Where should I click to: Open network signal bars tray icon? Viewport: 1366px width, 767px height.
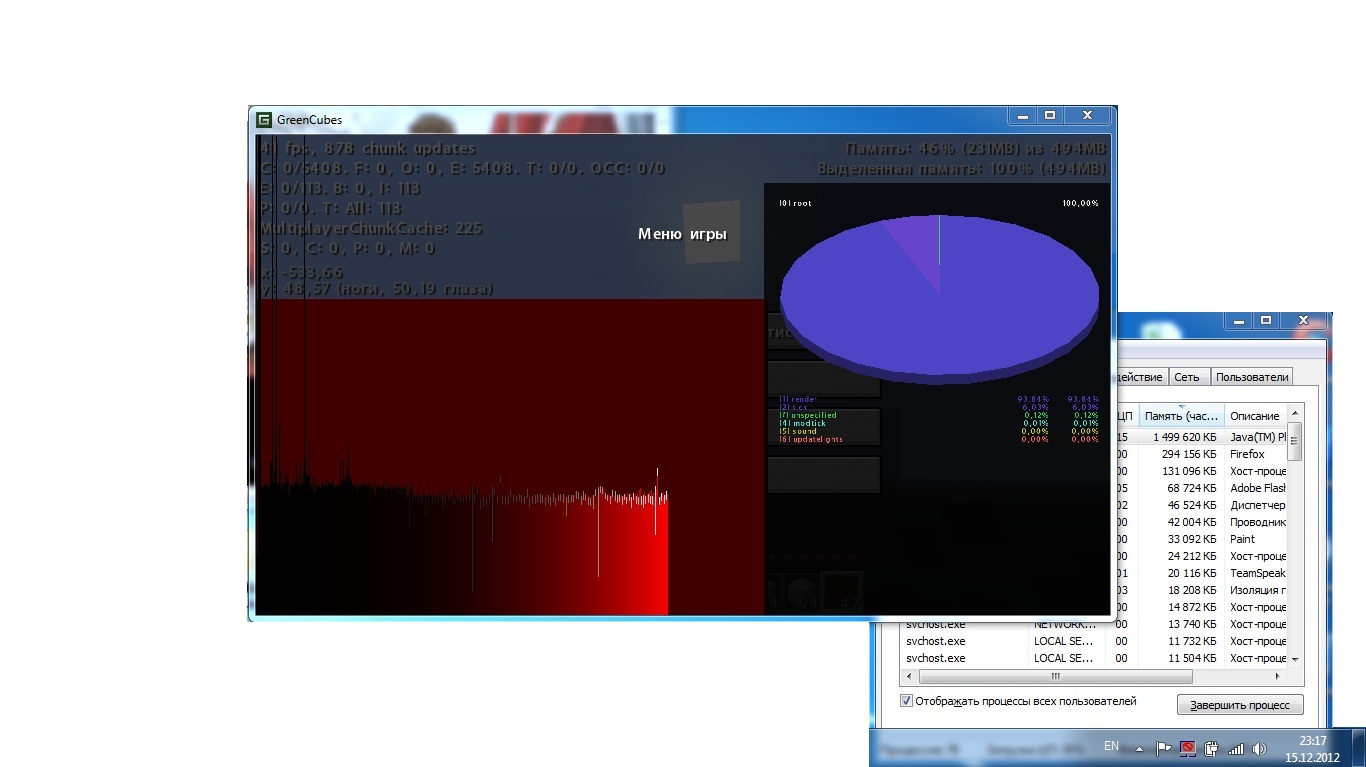[x=1236, y=748]
